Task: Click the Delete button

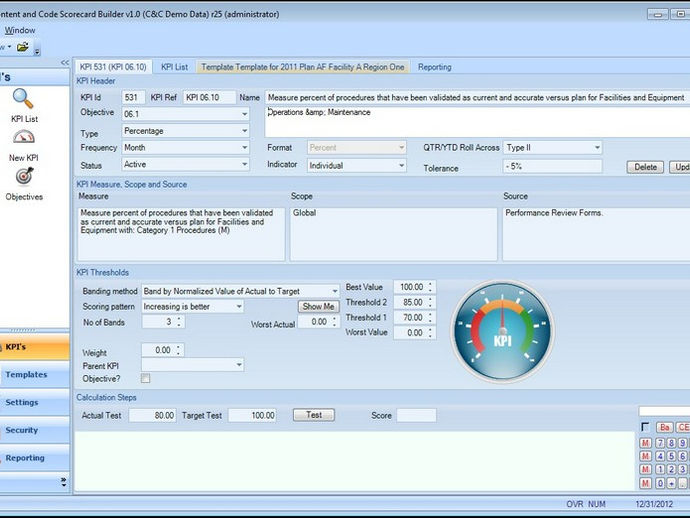Action: (x=645, y=167)
